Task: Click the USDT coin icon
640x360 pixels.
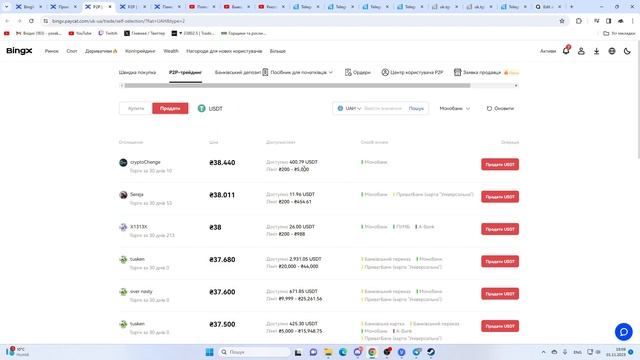Action: pos(202,109)
